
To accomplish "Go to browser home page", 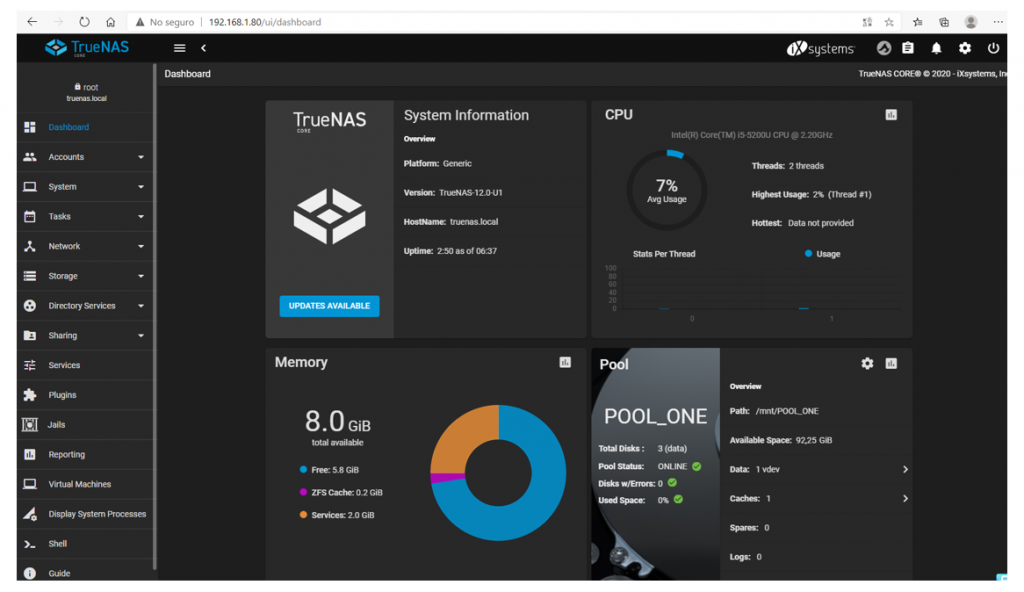I will 110,22.
